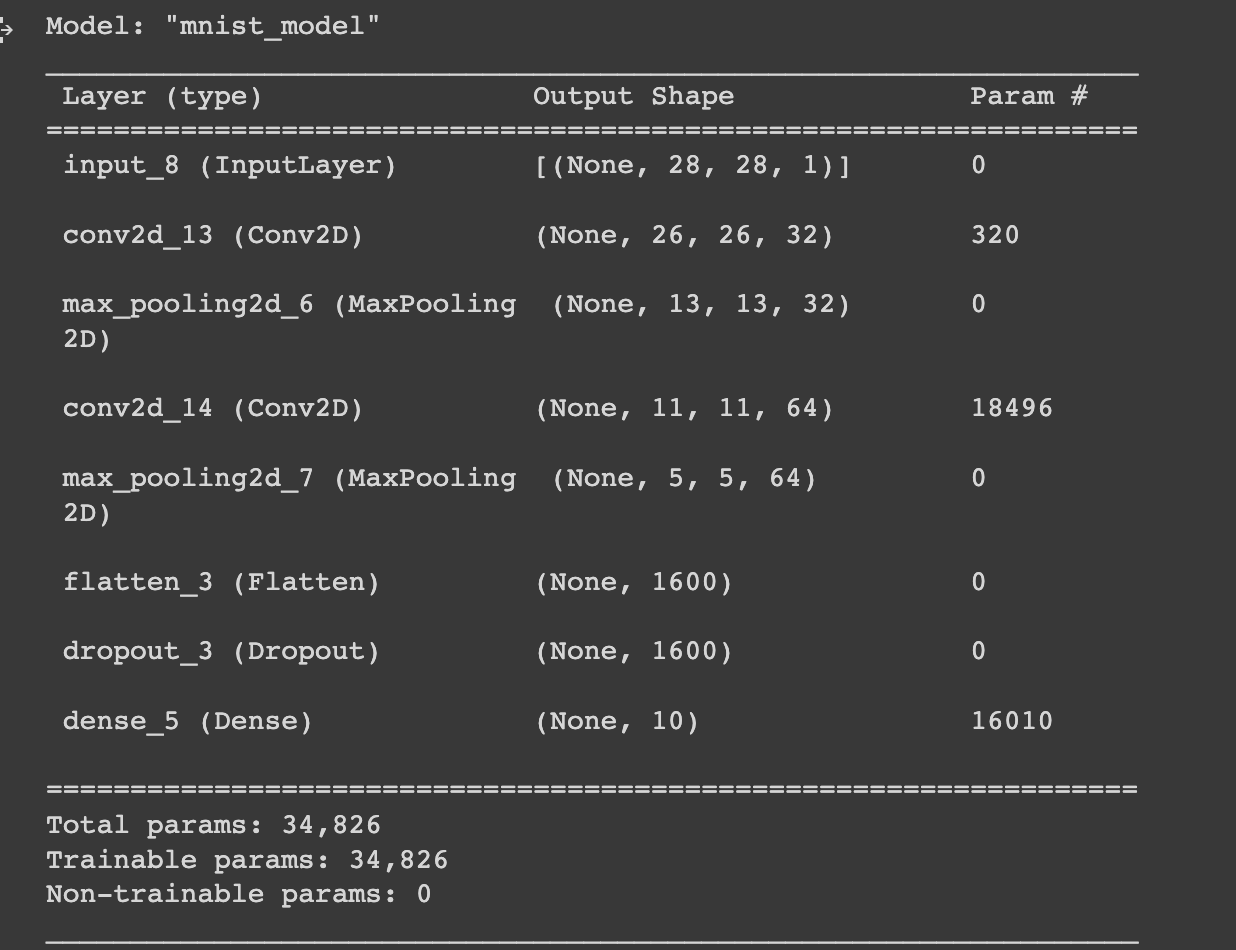Click the Non-trainable params: 0 line
Image resolution: width=1236 pixels, height=950 pixels.
coord(239,894)
